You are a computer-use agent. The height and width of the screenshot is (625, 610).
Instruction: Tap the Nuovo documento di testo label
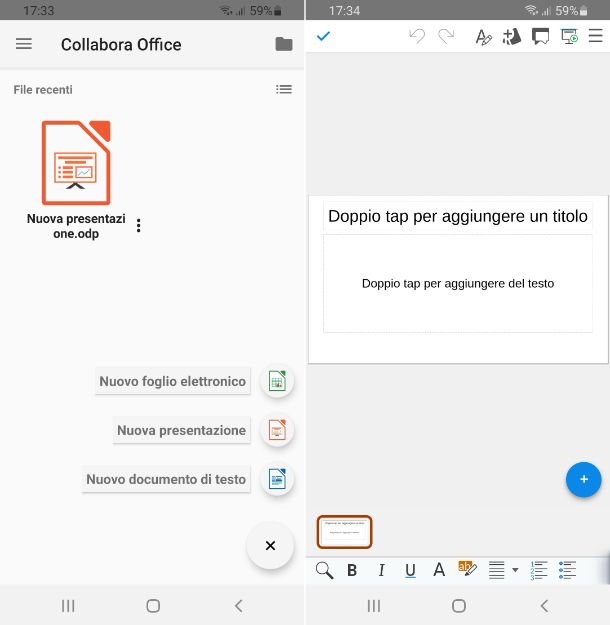(x=166, y=479)
